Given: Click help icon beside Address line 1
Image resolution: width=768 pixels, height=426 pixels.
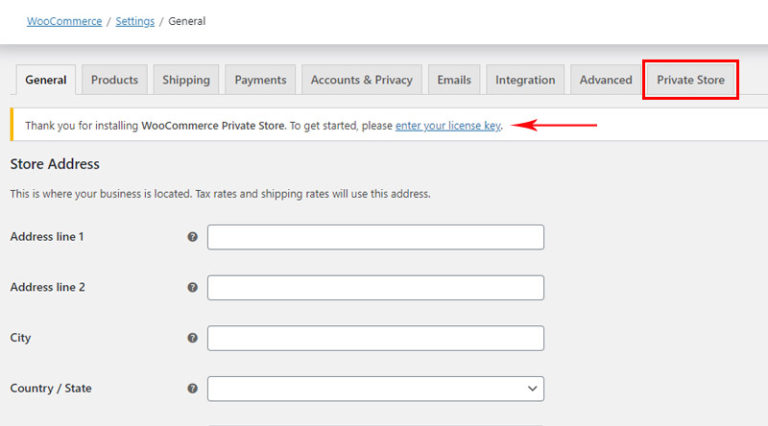Looking at the screenshot, I should 192,237.
